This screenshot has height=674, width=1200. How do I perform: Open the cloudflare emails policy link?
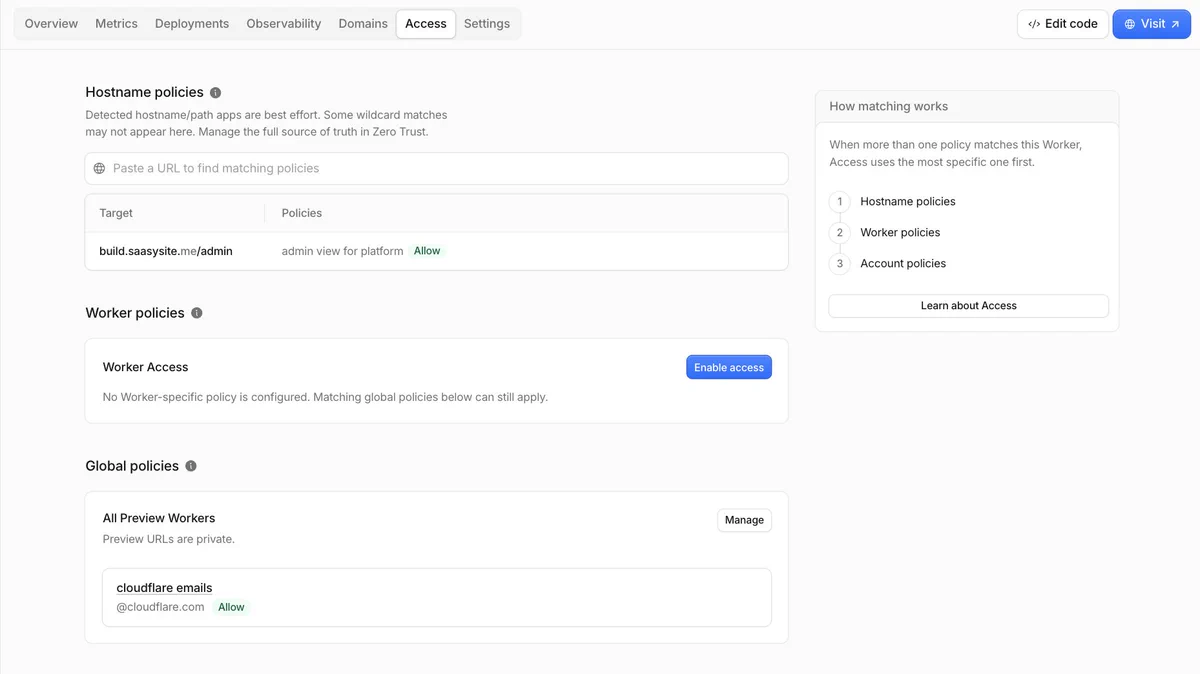164,588
